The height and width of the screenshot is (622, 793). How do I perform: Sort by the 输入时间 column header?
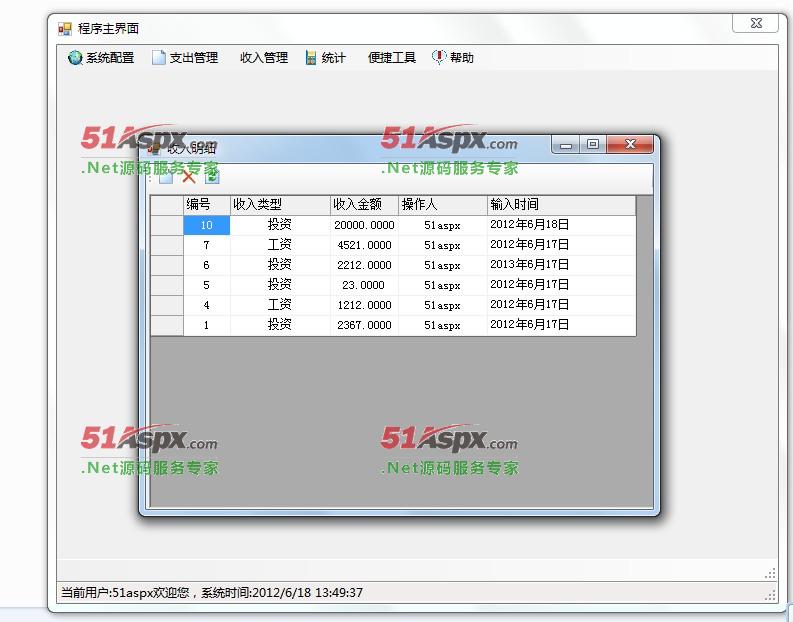tap(561, 205)
